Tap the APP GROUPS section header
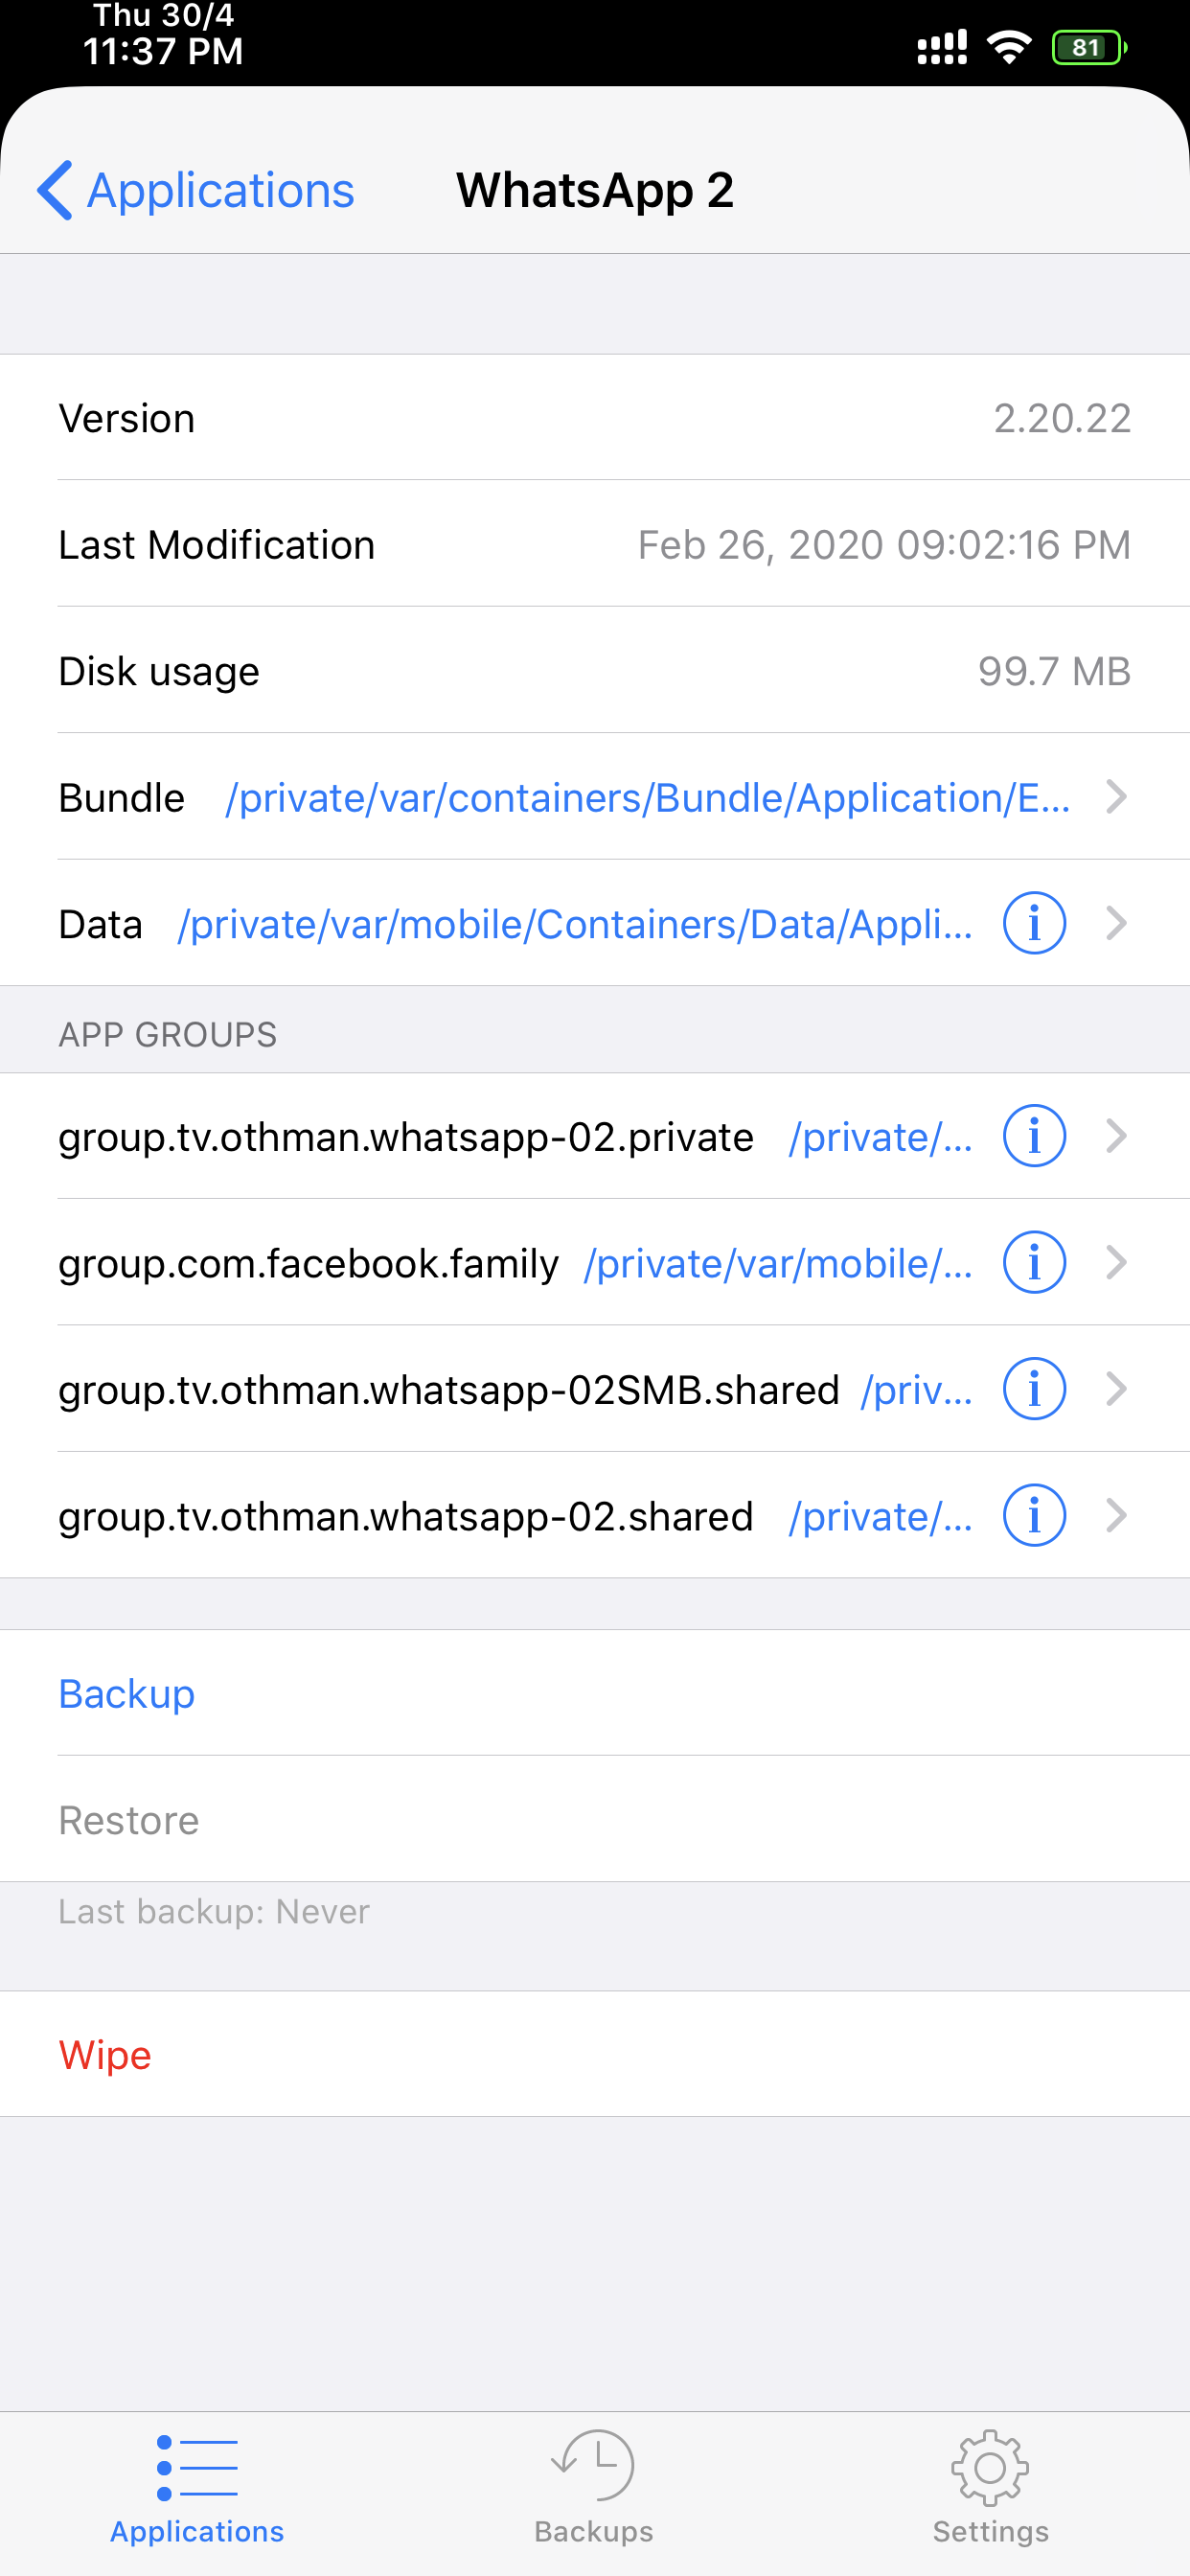 point(167,1034)
